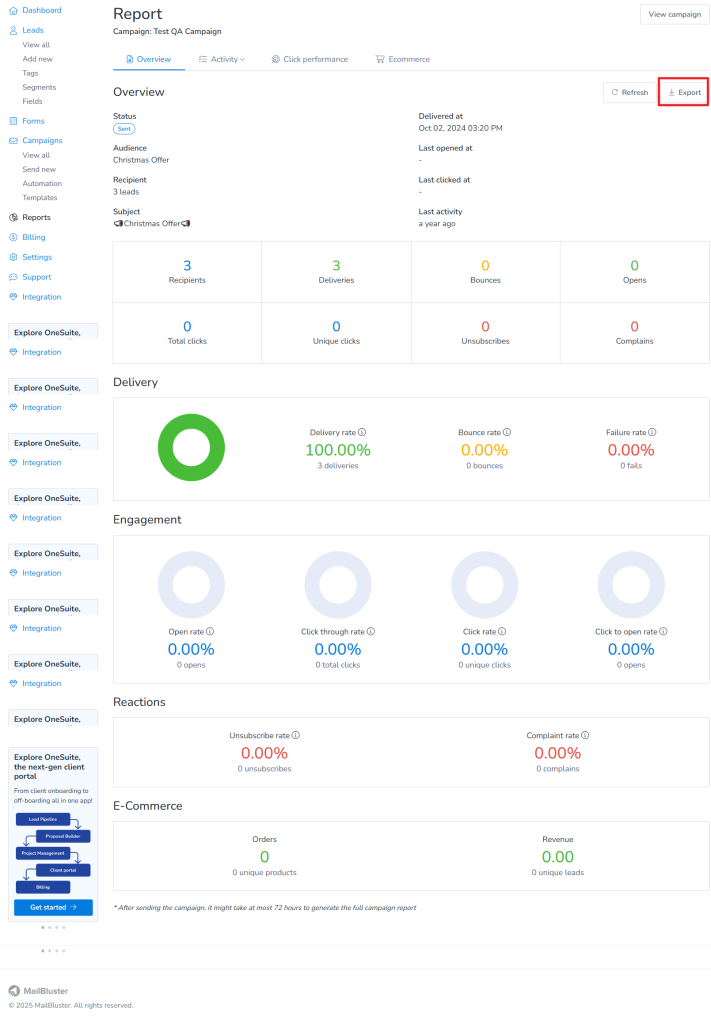This screenshot has width=711, height=1024.
Task: Open Segments under Leads in sidebar
Action: pos(39,87)
